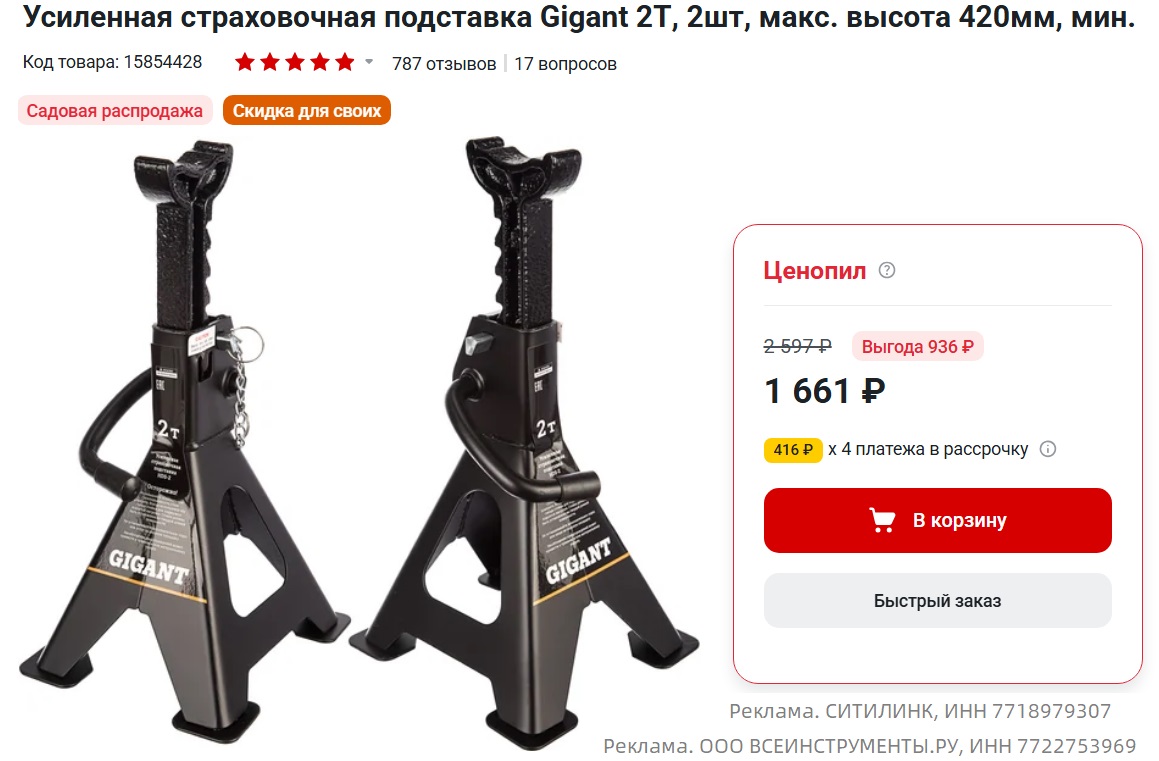
Task: Click the middle rating star
Action: (294, 63)
